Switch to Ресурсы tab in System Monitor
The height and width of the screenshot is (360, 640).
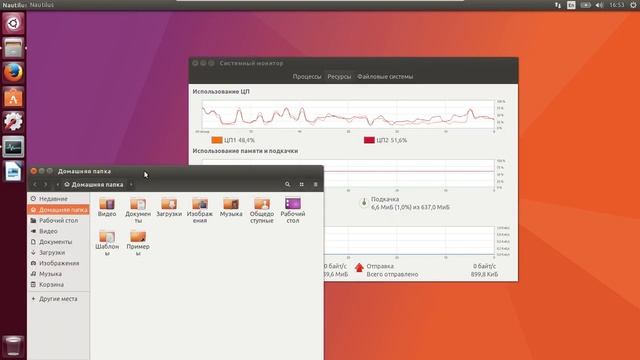[339, 76]
